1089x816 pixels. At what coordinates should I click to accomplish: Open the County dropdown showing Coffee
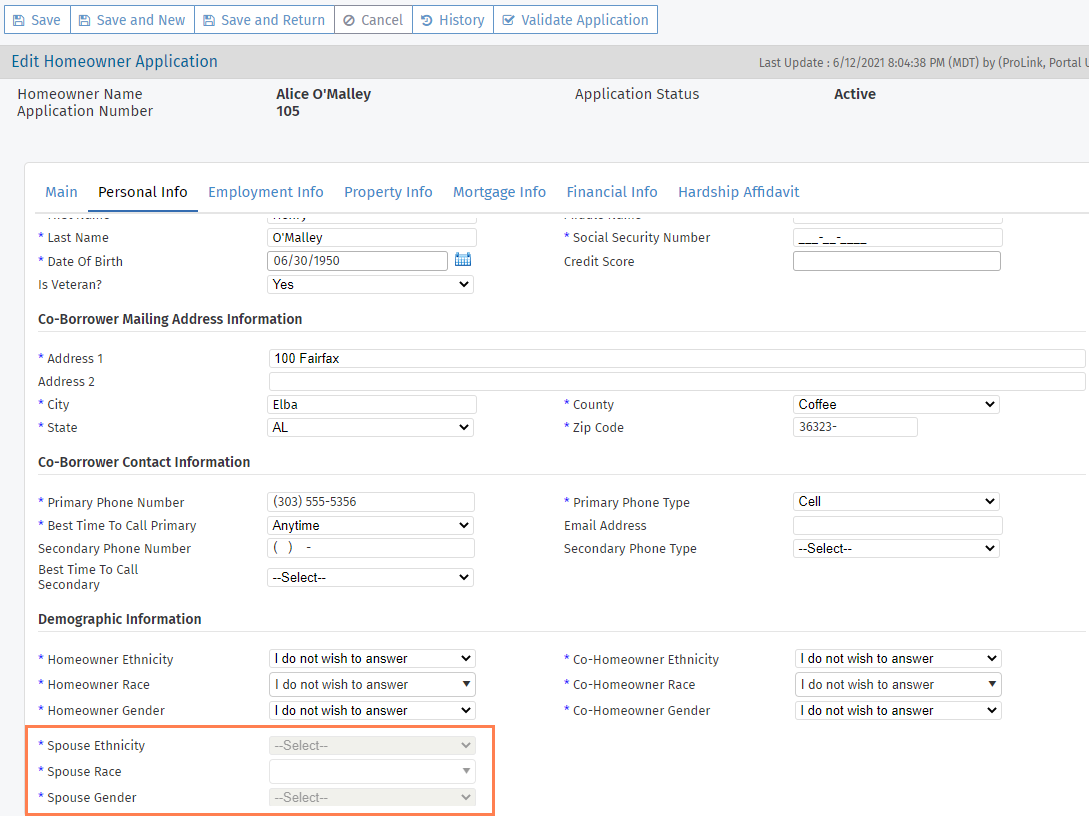[x=896, y=405]
